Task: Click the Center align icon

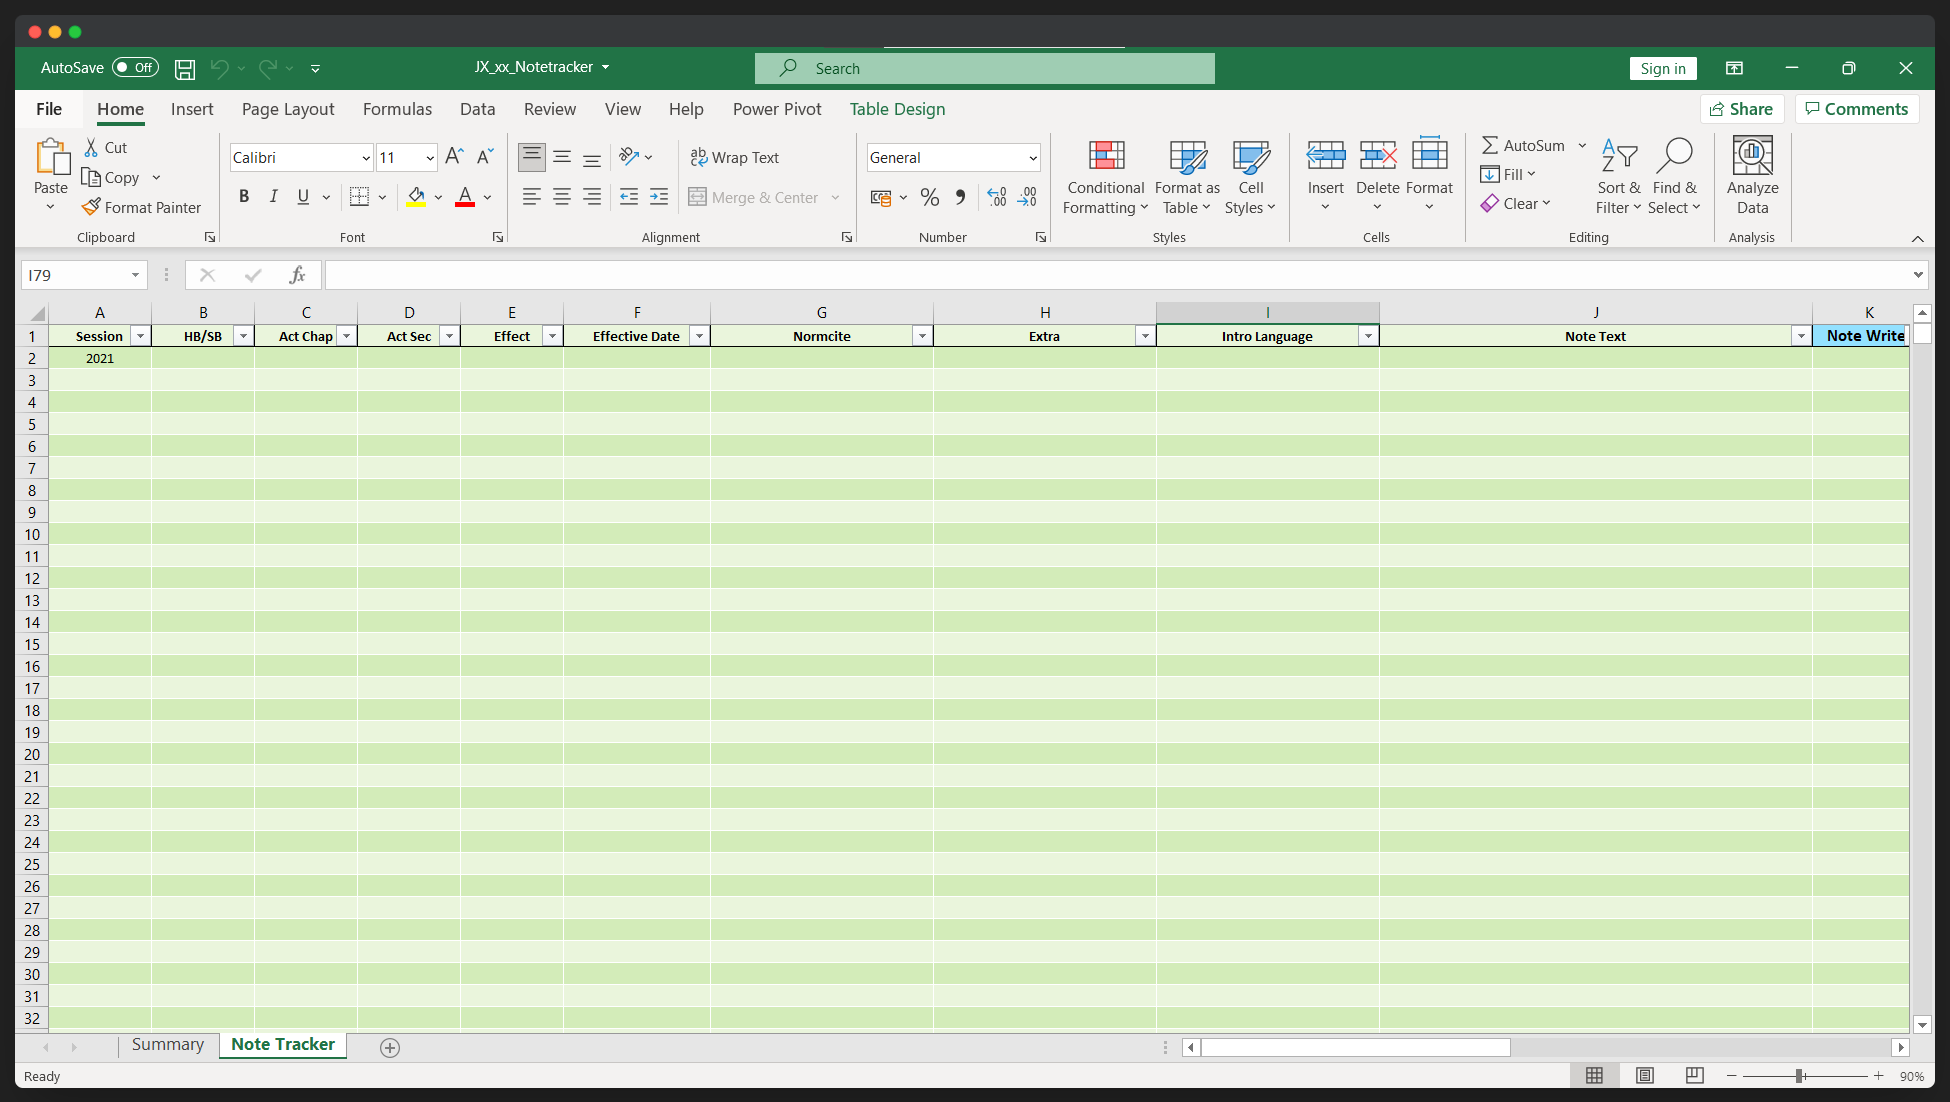Action: pyautogui.click(x=562, y=197)
